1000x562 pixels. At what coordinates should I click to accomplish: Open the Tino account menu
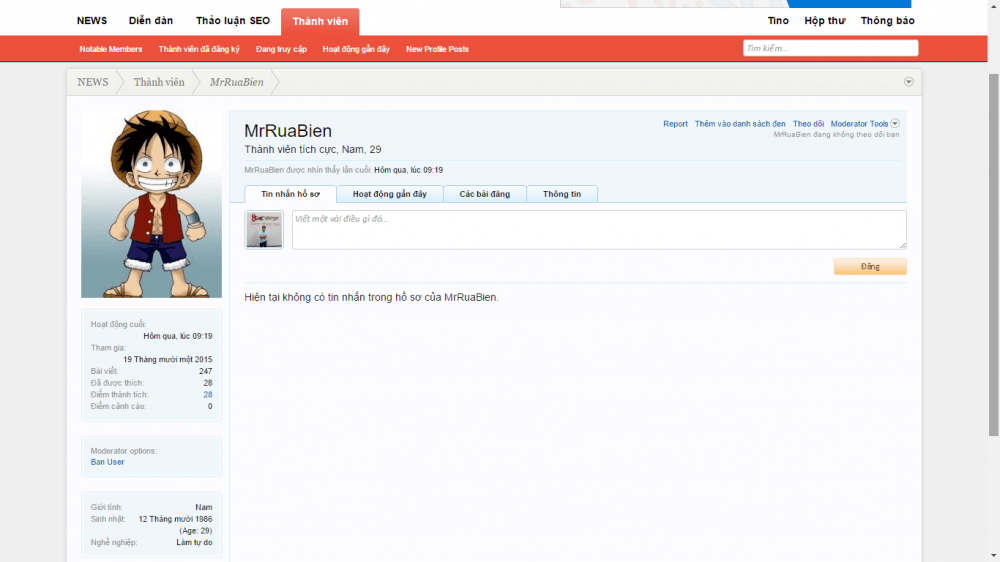[778, 21]
